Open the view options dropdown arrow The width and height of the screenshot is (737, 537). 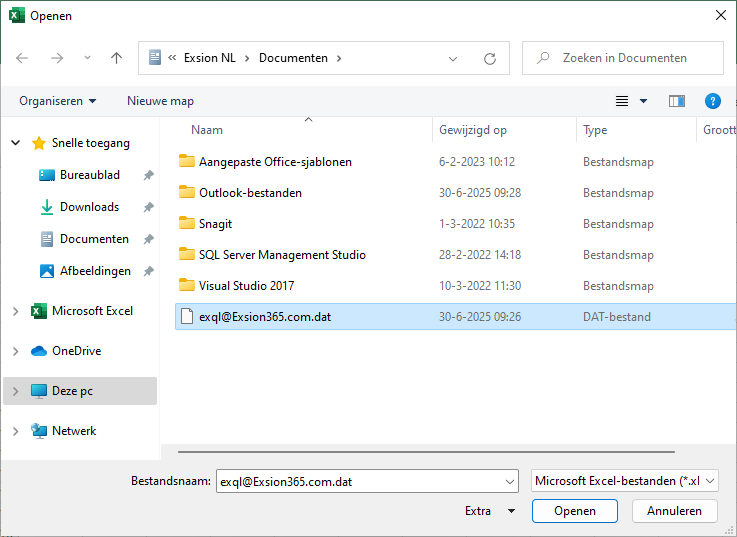643,101
